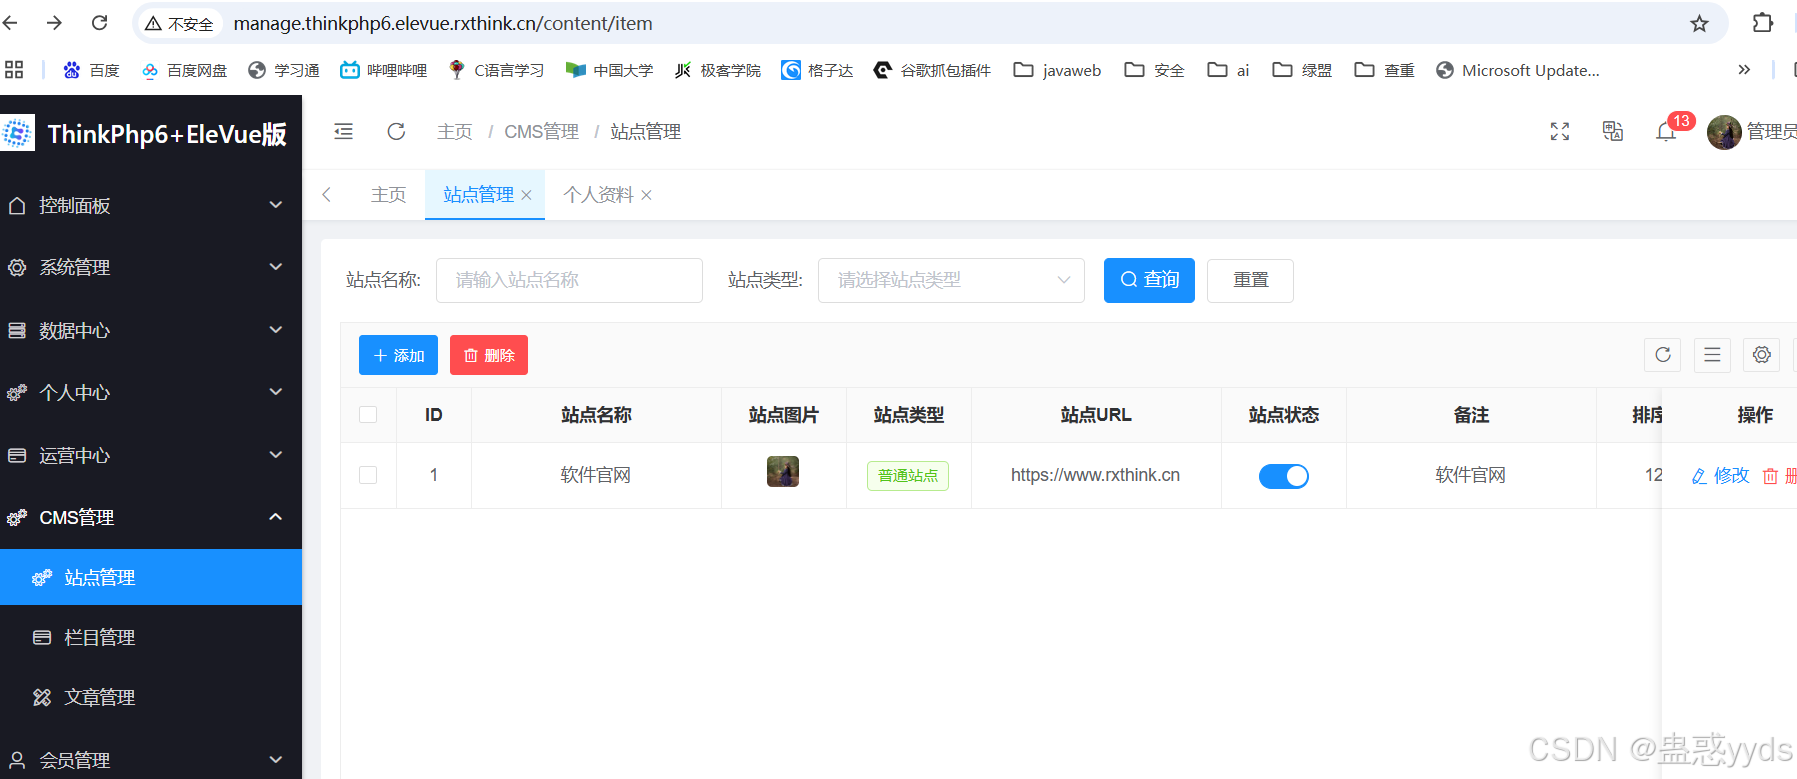Expand the 运营中心 sidebar menu
The height and width of the screenshot is (779, 1797).
151,455
